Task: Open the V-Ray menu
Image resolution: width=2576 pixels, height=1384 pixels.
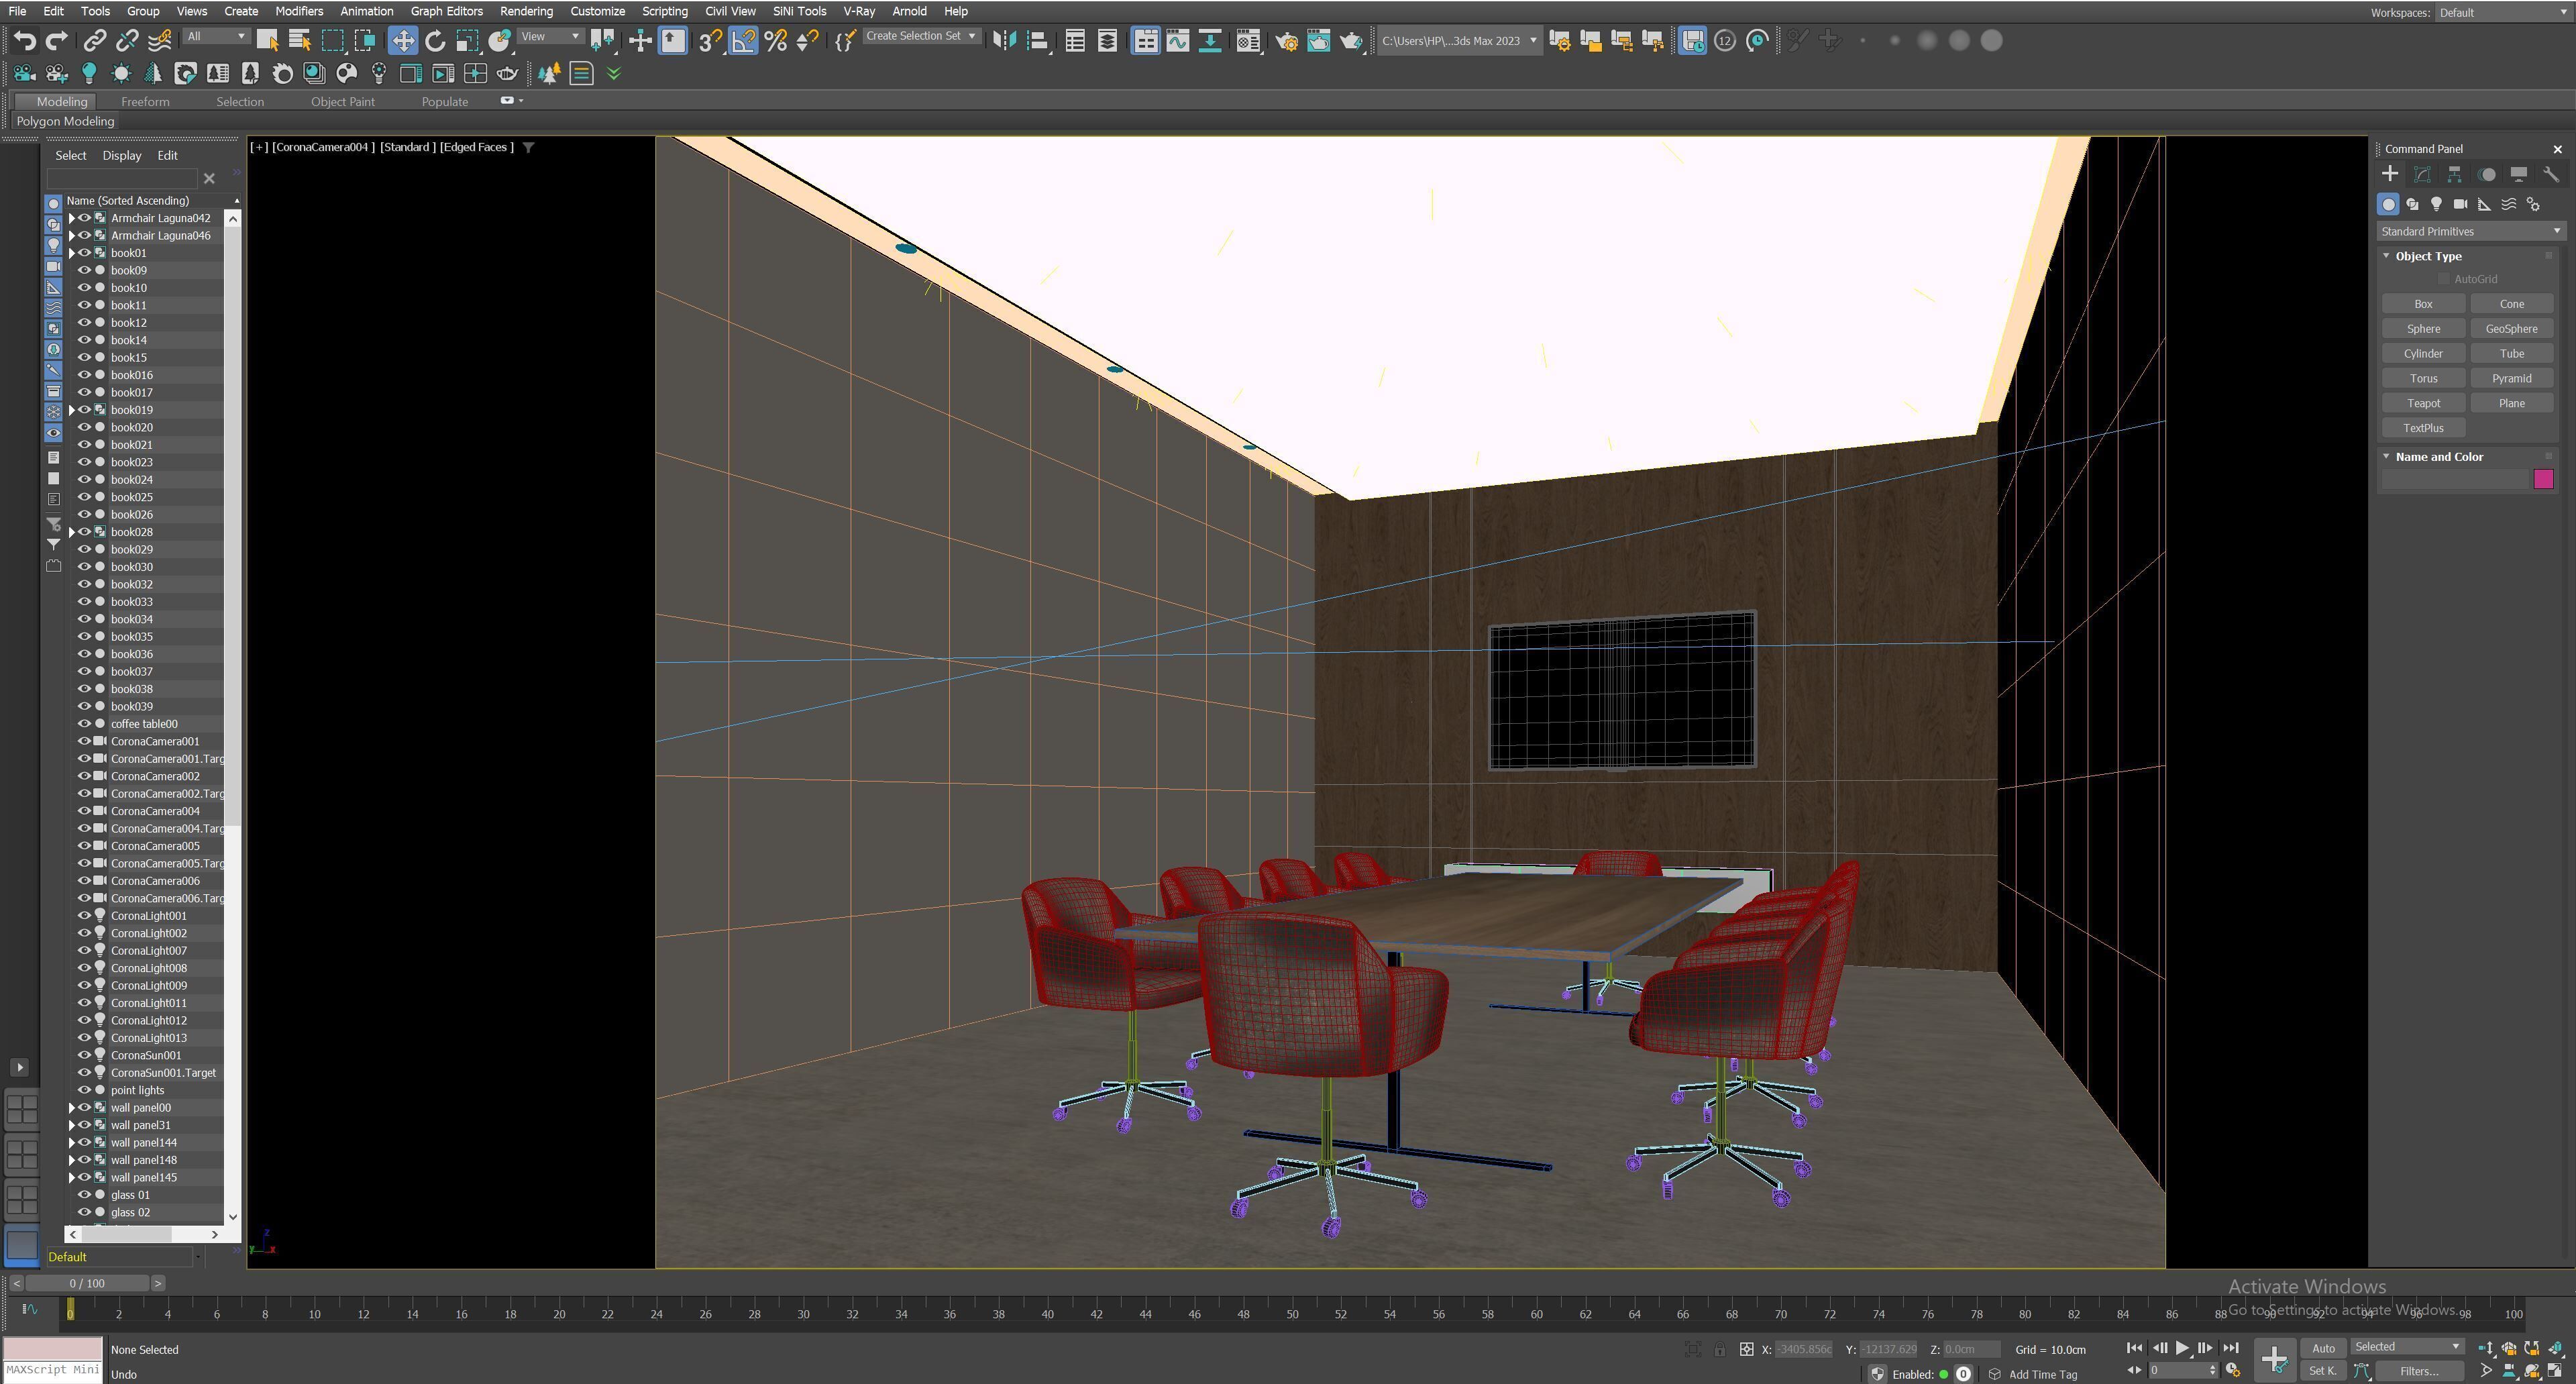Action: coord(858,11)
